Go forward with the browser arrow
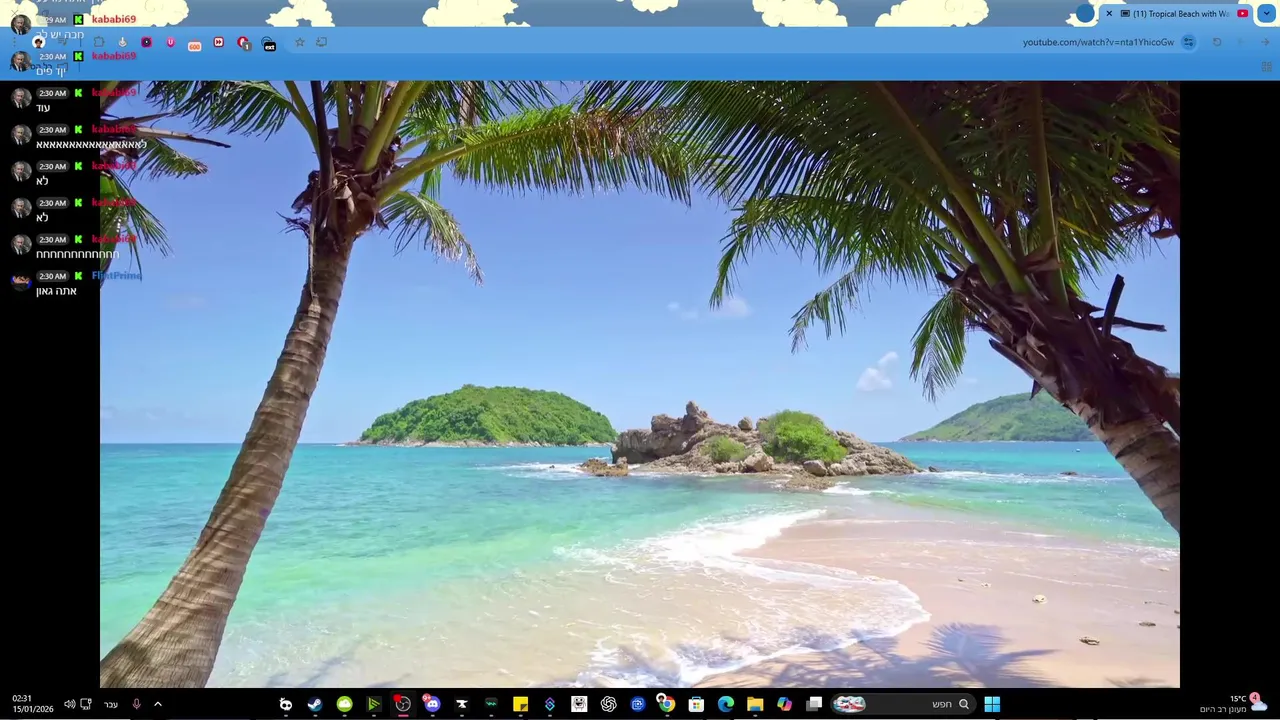Viewport: 1280px width, 720px height. [x=1241, y=42]
